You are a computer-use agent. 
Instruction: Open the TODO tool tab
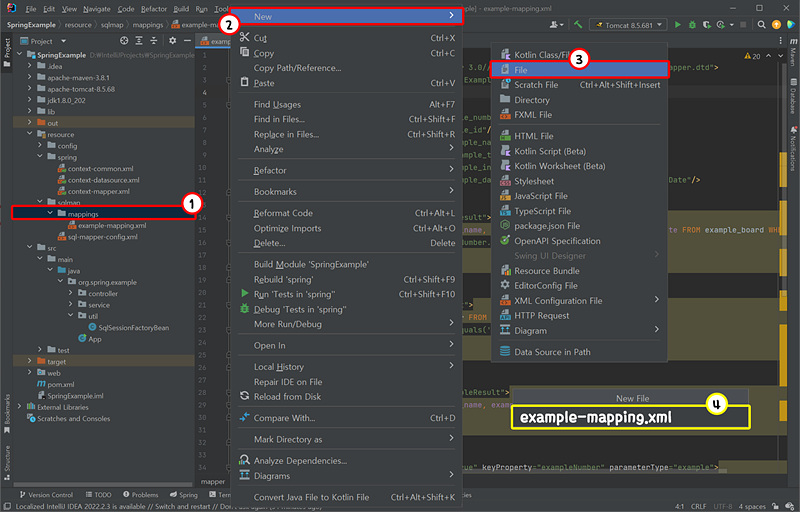[x=98, y=495]
